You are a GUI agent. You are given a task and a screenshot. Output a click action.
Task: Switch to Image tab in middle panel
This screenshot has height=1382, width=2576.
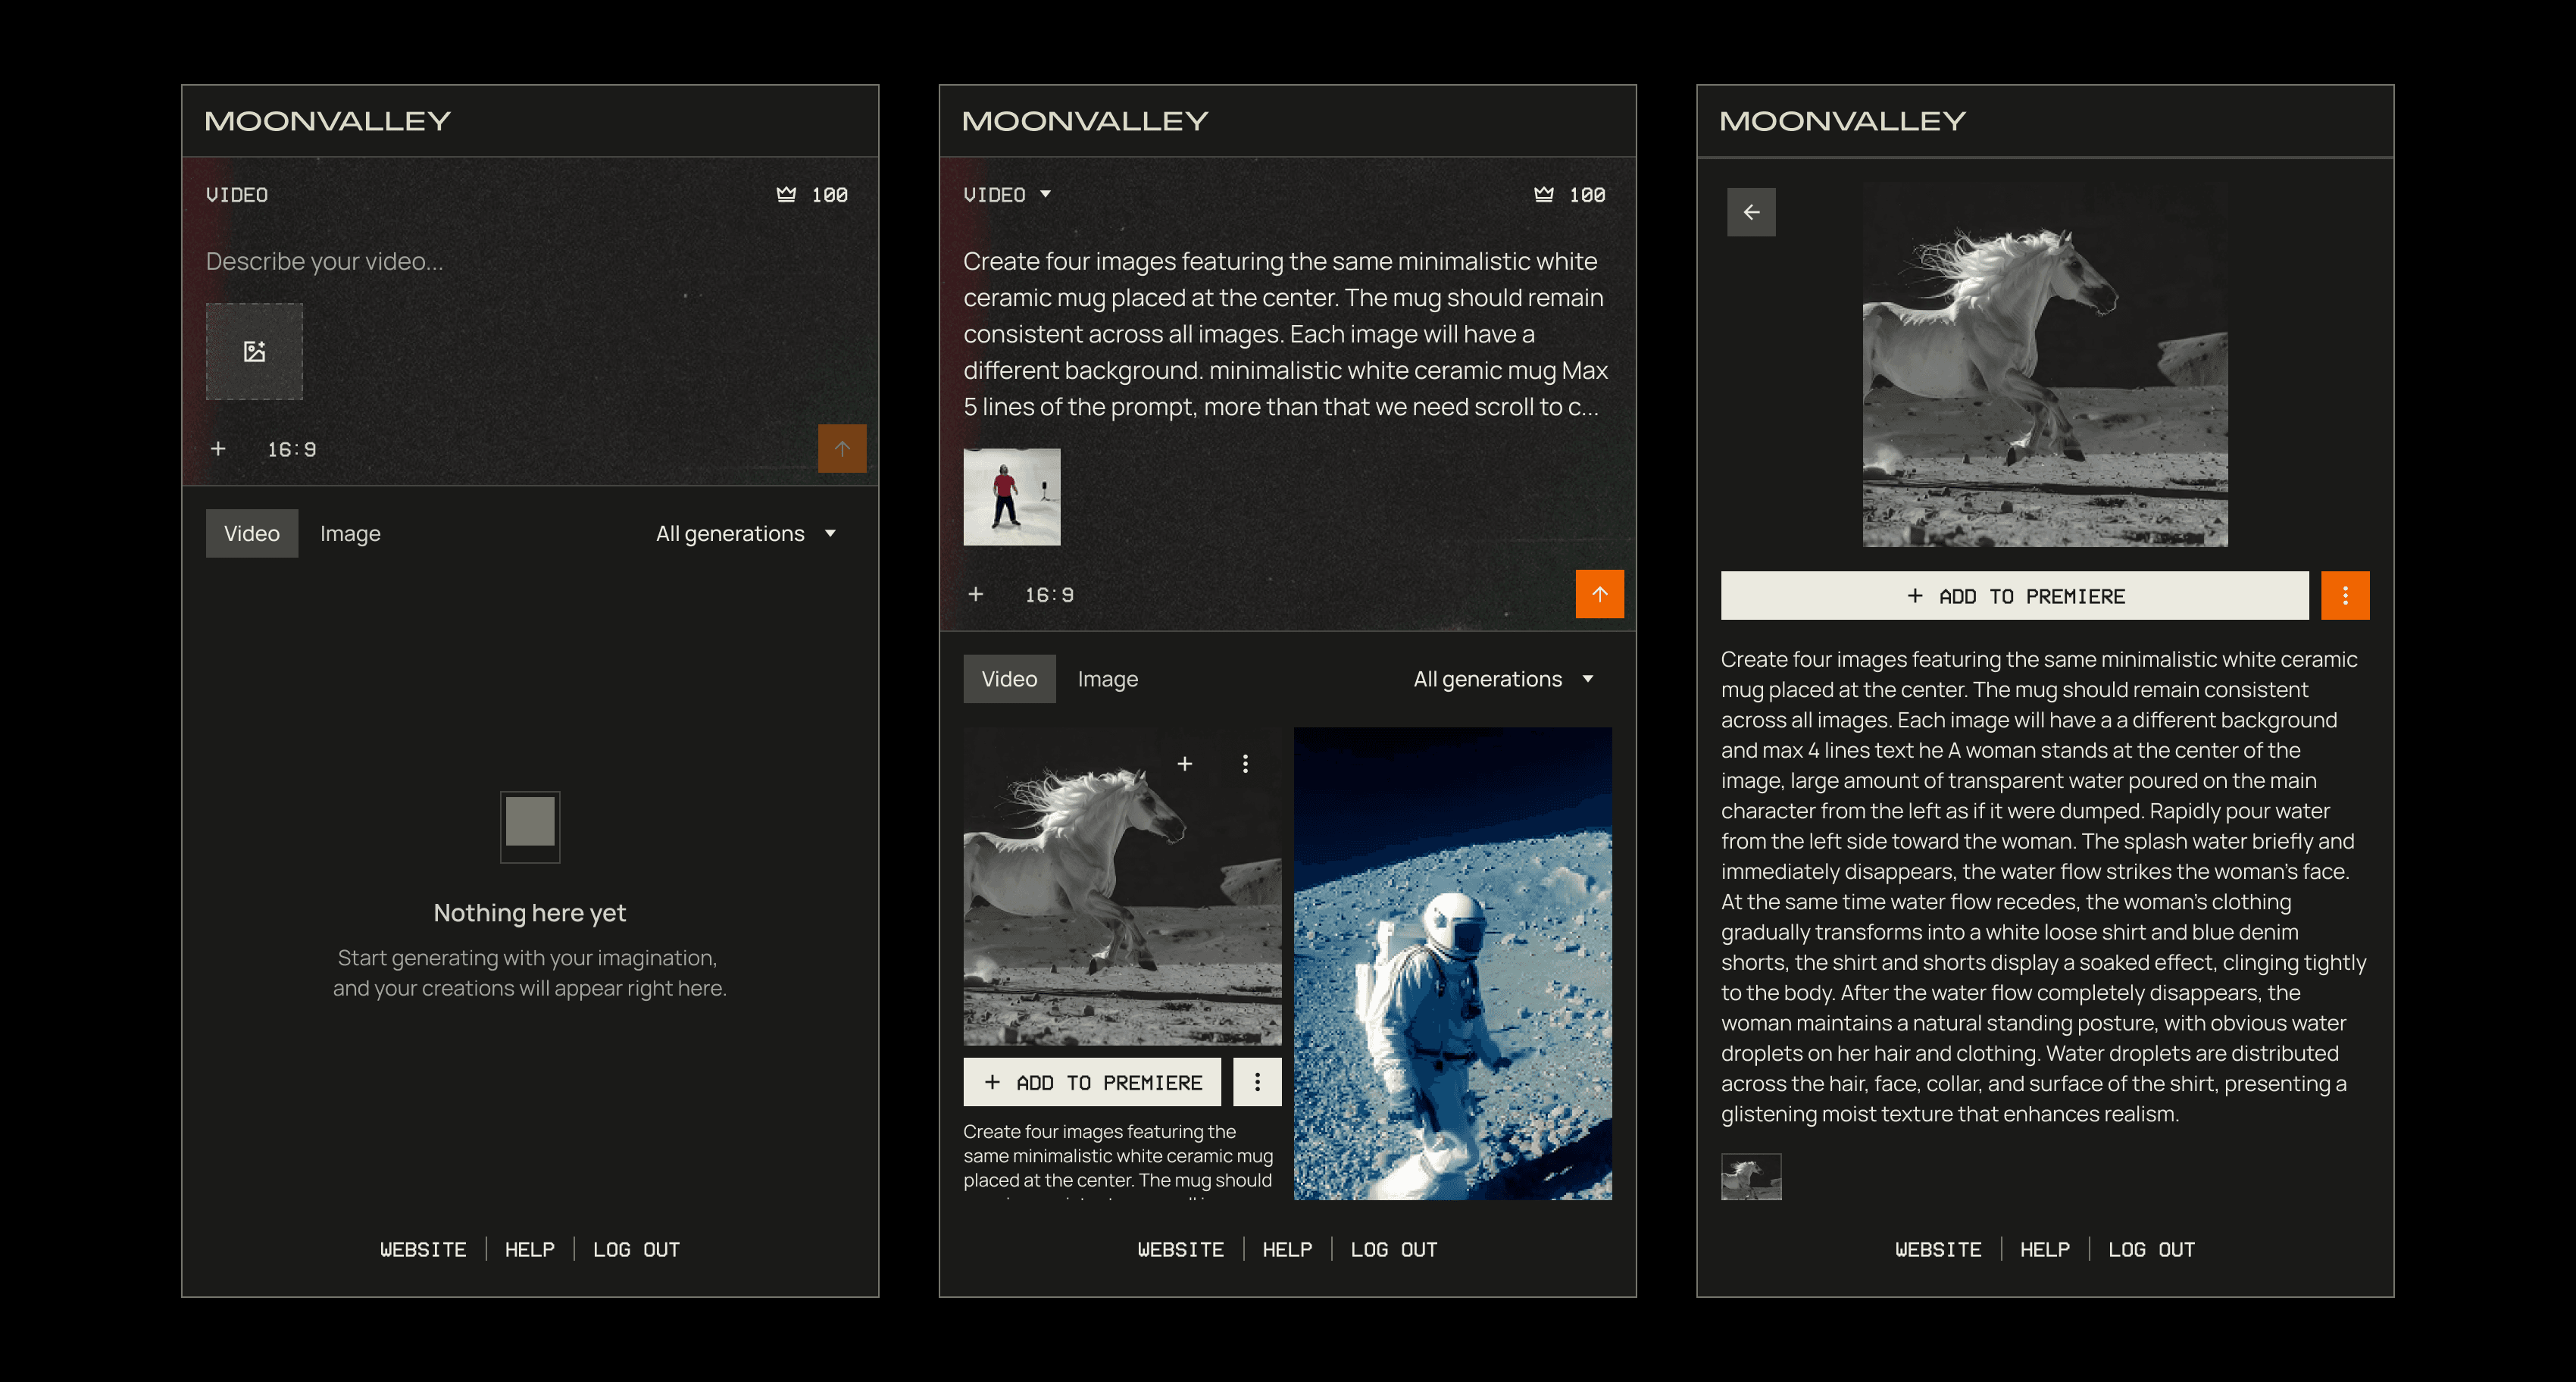(x=1107, y=679)
